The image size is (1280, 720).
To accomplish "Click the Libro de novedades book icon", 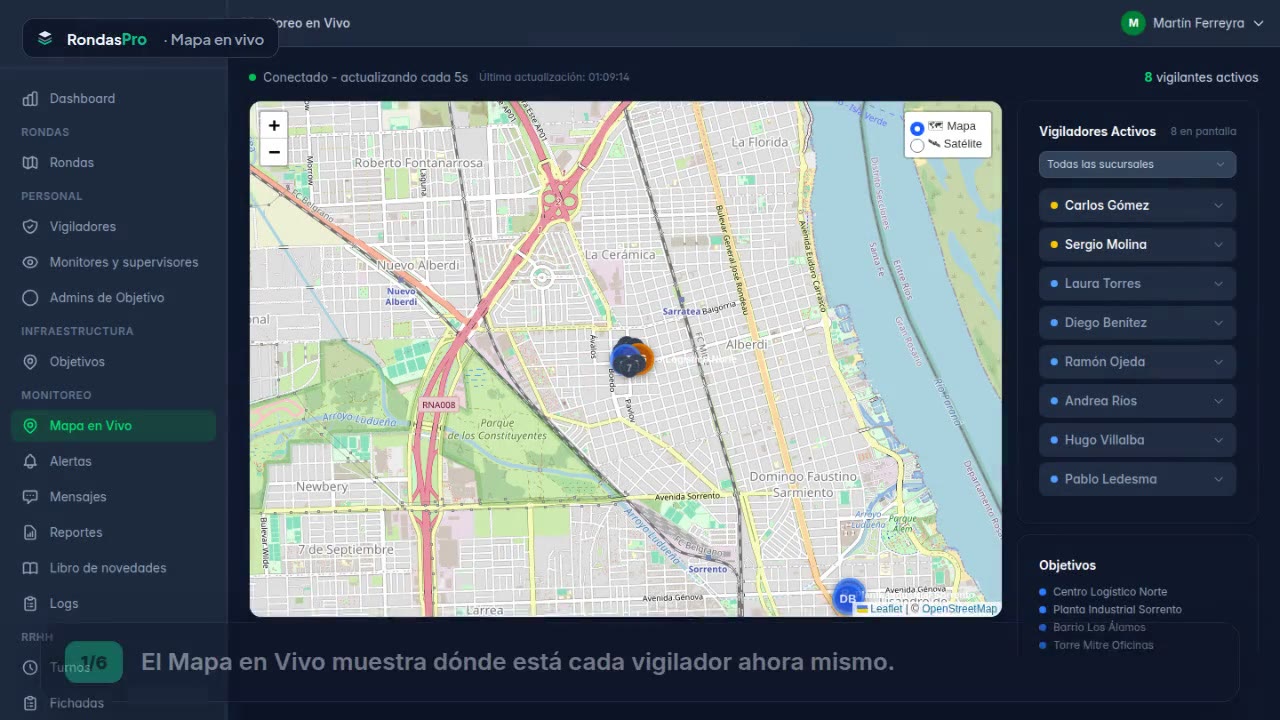I will click(x=30, y=568).
